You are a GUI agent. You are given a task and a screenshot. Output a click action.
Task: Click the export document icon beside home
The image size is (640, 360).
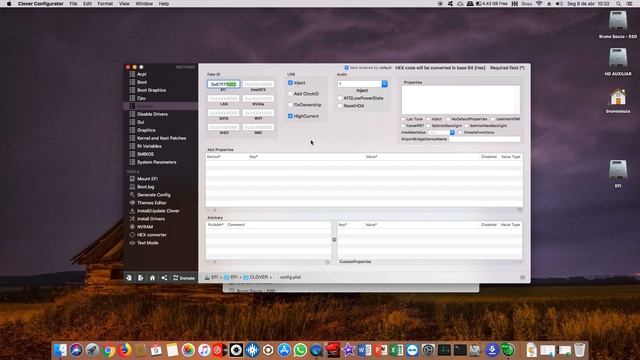(x=140, y=278)
